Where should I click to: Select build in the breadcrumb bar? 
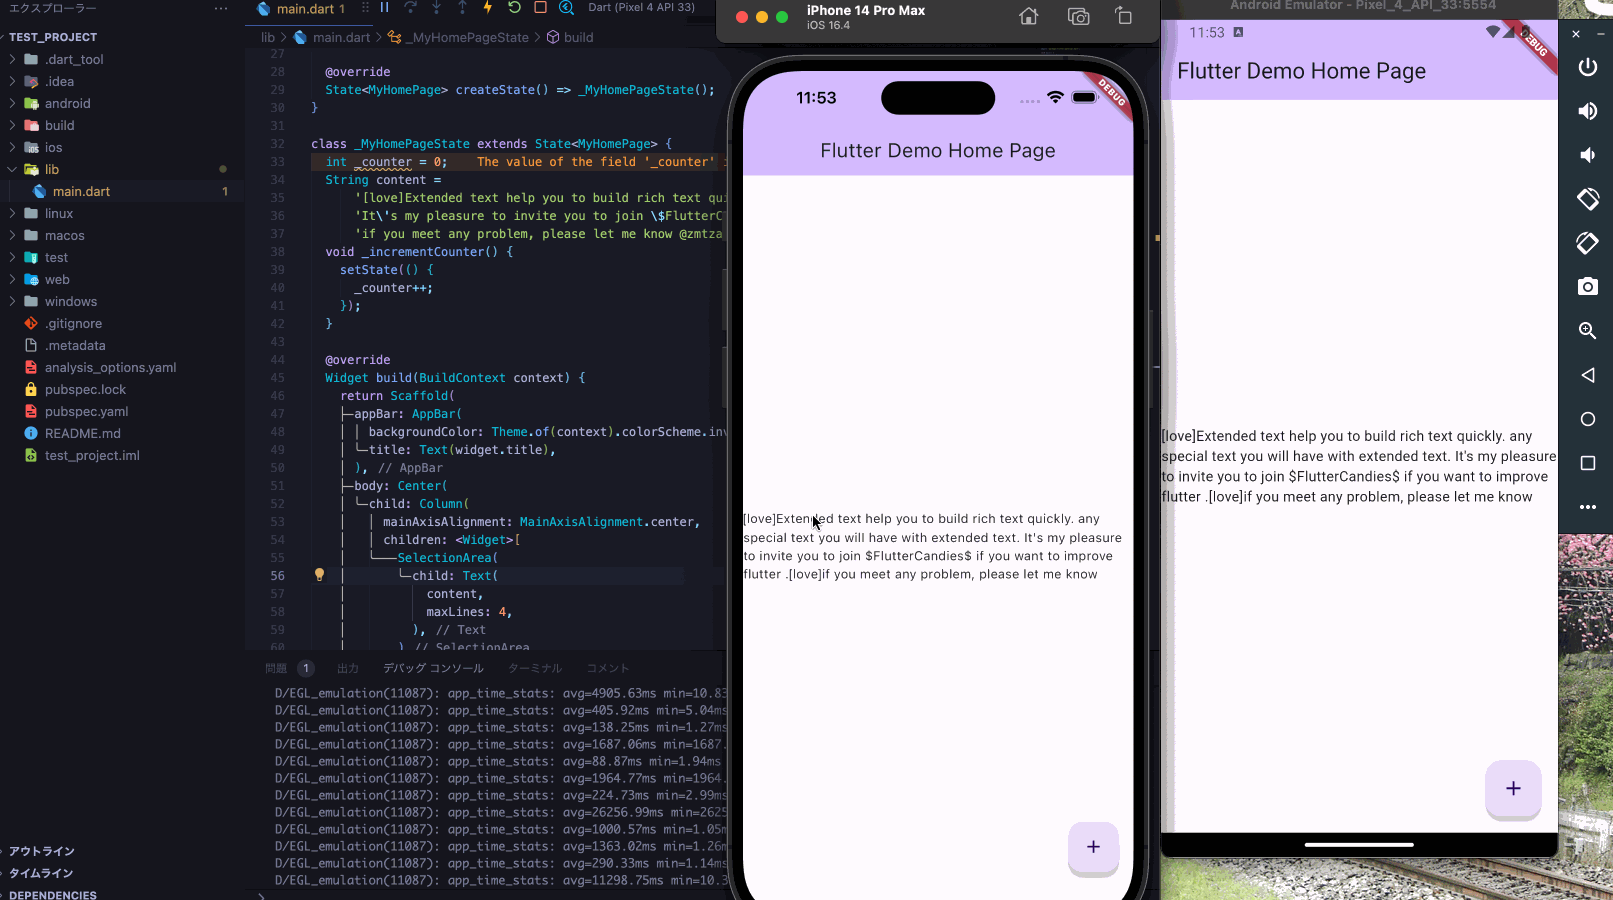coord(577,37)
